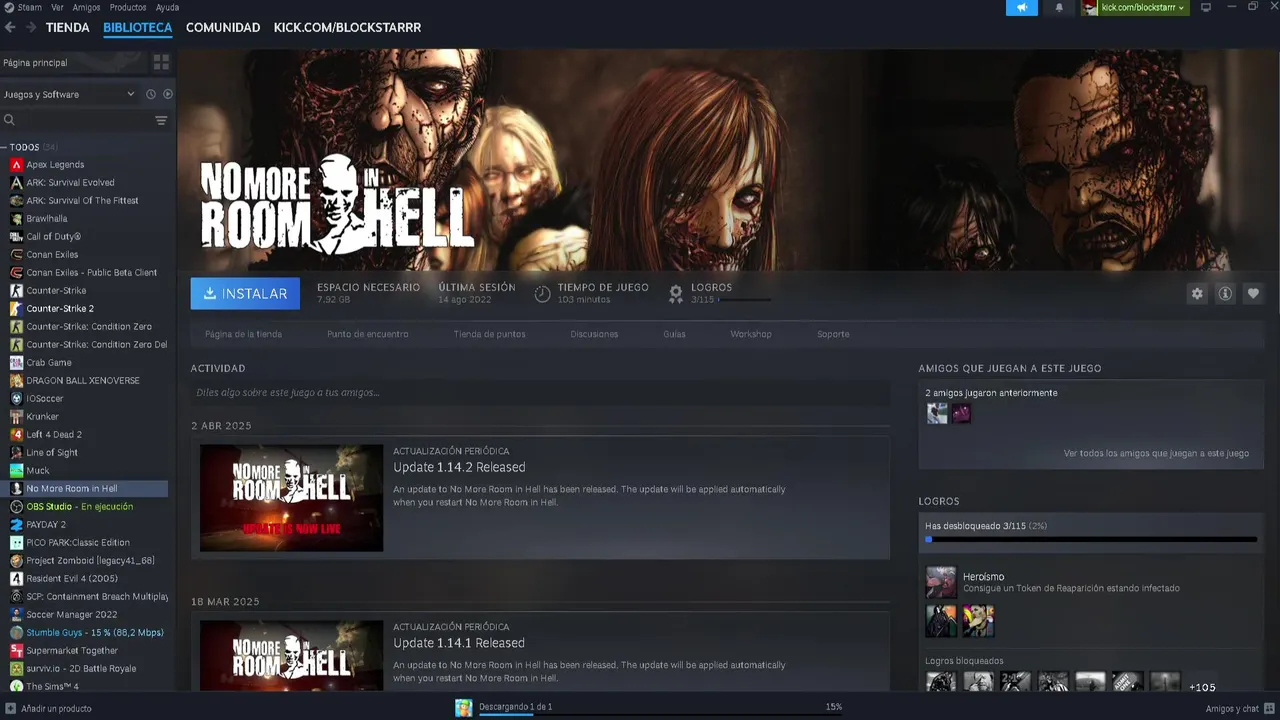Viewport: 1280px width, 720px height.
Task: Open Steam big picture monitor icon
Action: pos(1206,8)
